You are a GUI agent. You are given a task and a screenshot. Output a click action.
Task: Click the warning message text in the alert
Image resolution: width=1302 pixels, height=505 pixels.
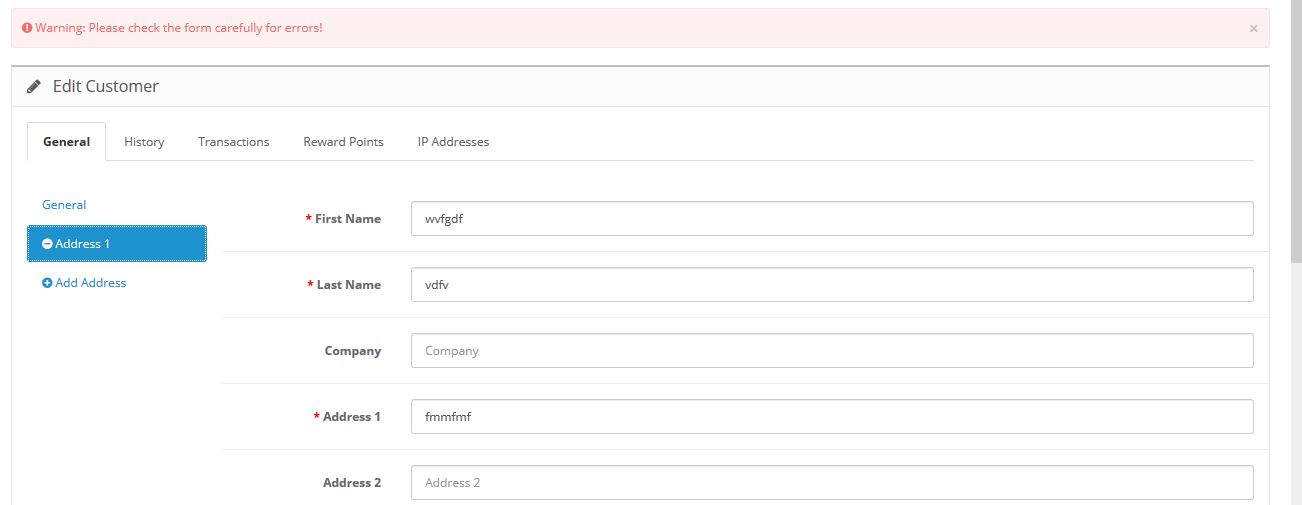click(x=179, y=28)
